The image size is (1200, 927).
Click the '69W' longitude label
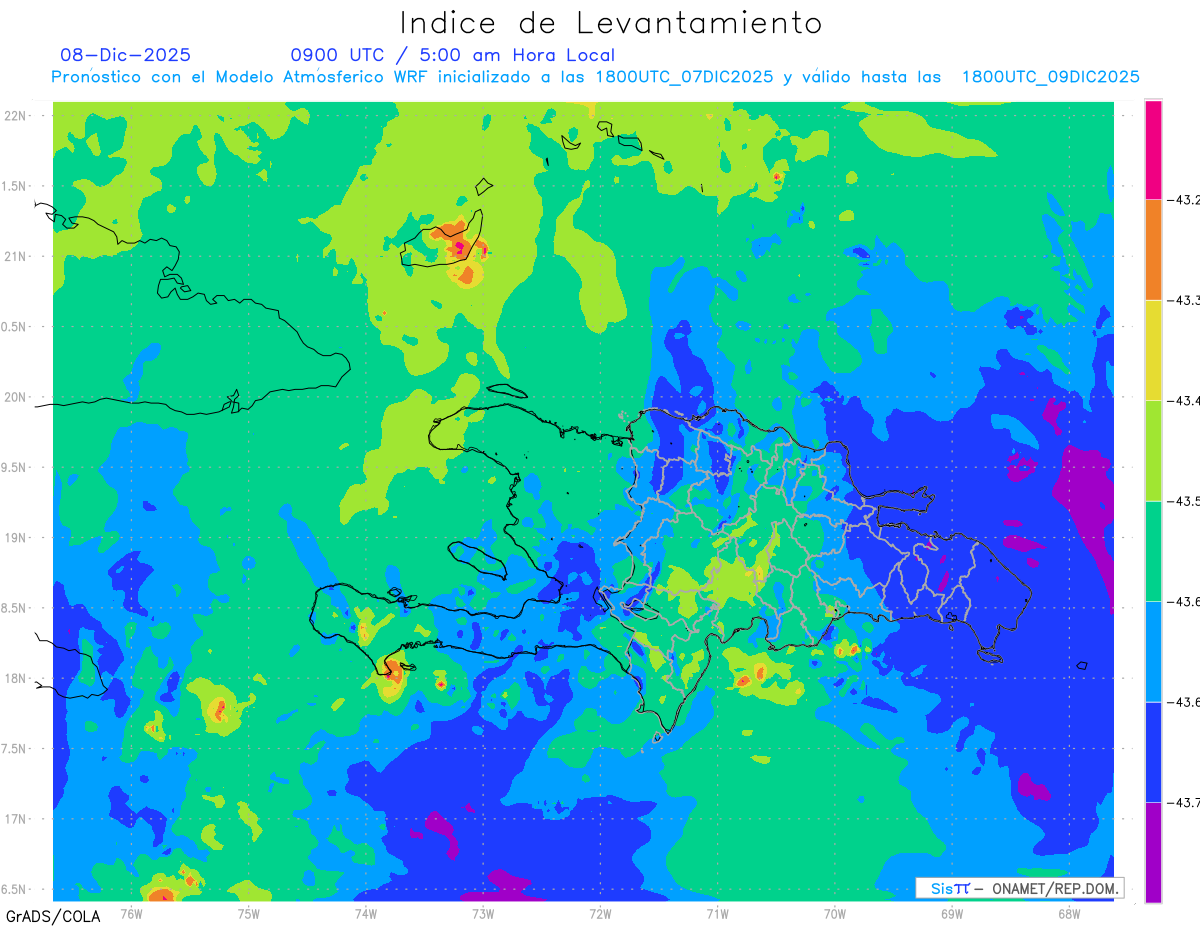[x=952, y=913]
